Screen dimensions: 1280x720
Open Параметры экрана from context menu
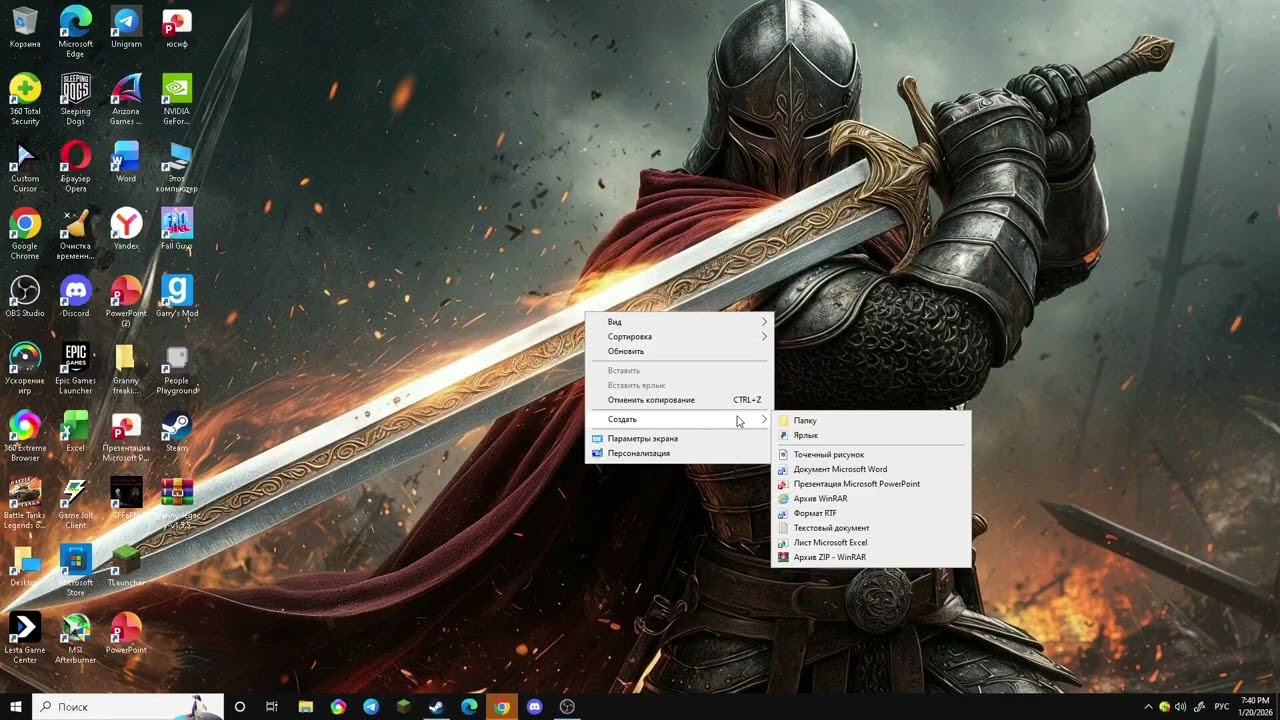click(x=679, y=438)
